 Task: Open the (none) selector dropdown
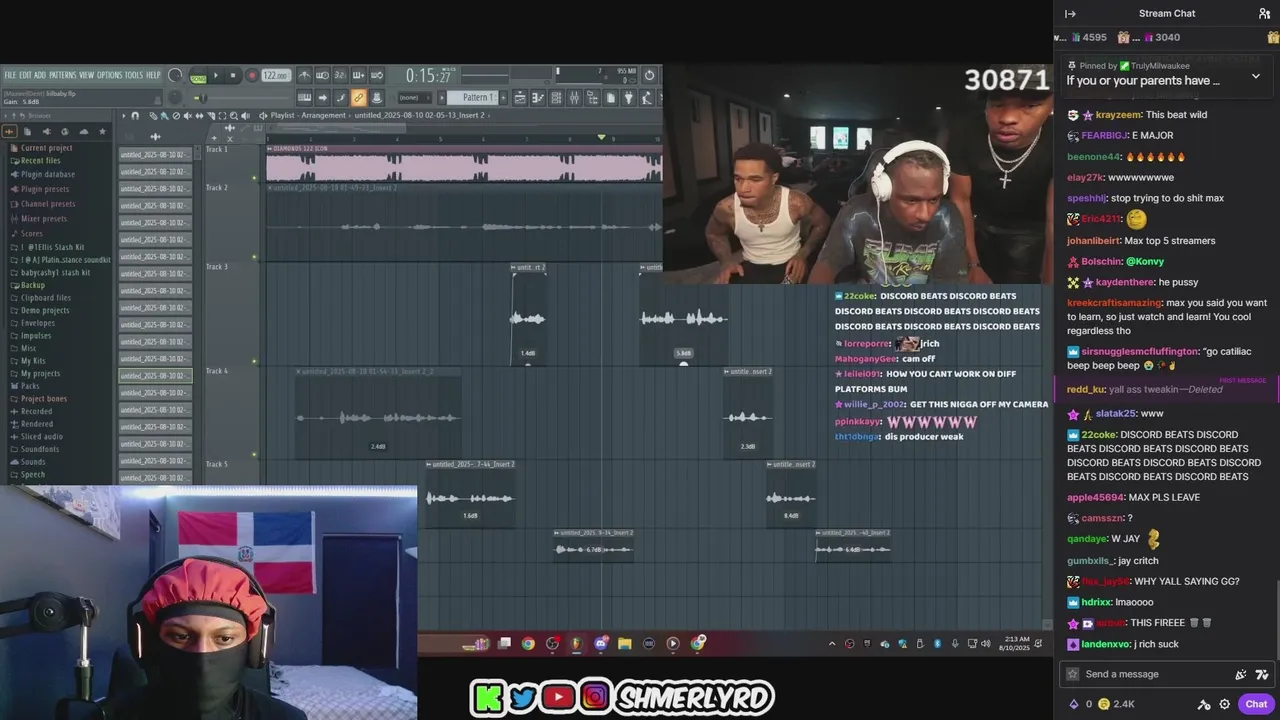click(x=415, y=98)
